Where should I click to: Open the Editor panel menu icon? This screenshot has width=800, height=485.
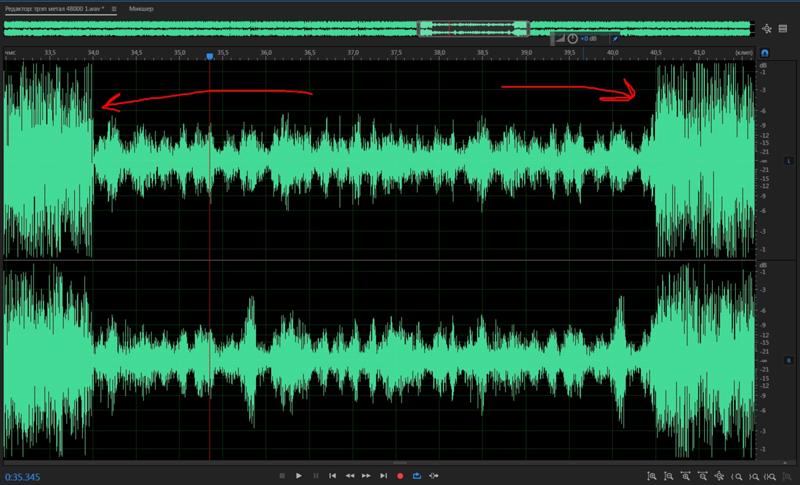(114, 9)
